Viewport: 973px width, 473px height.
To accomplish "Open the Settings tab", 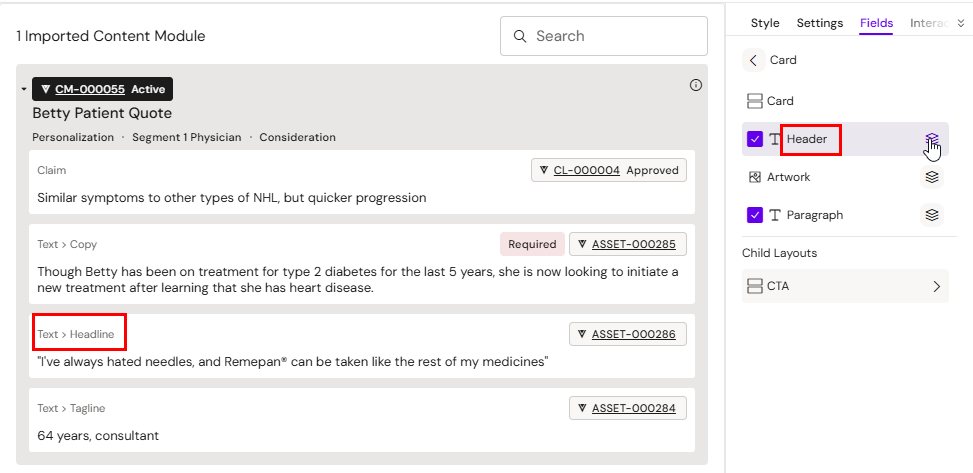I will 820,23.
